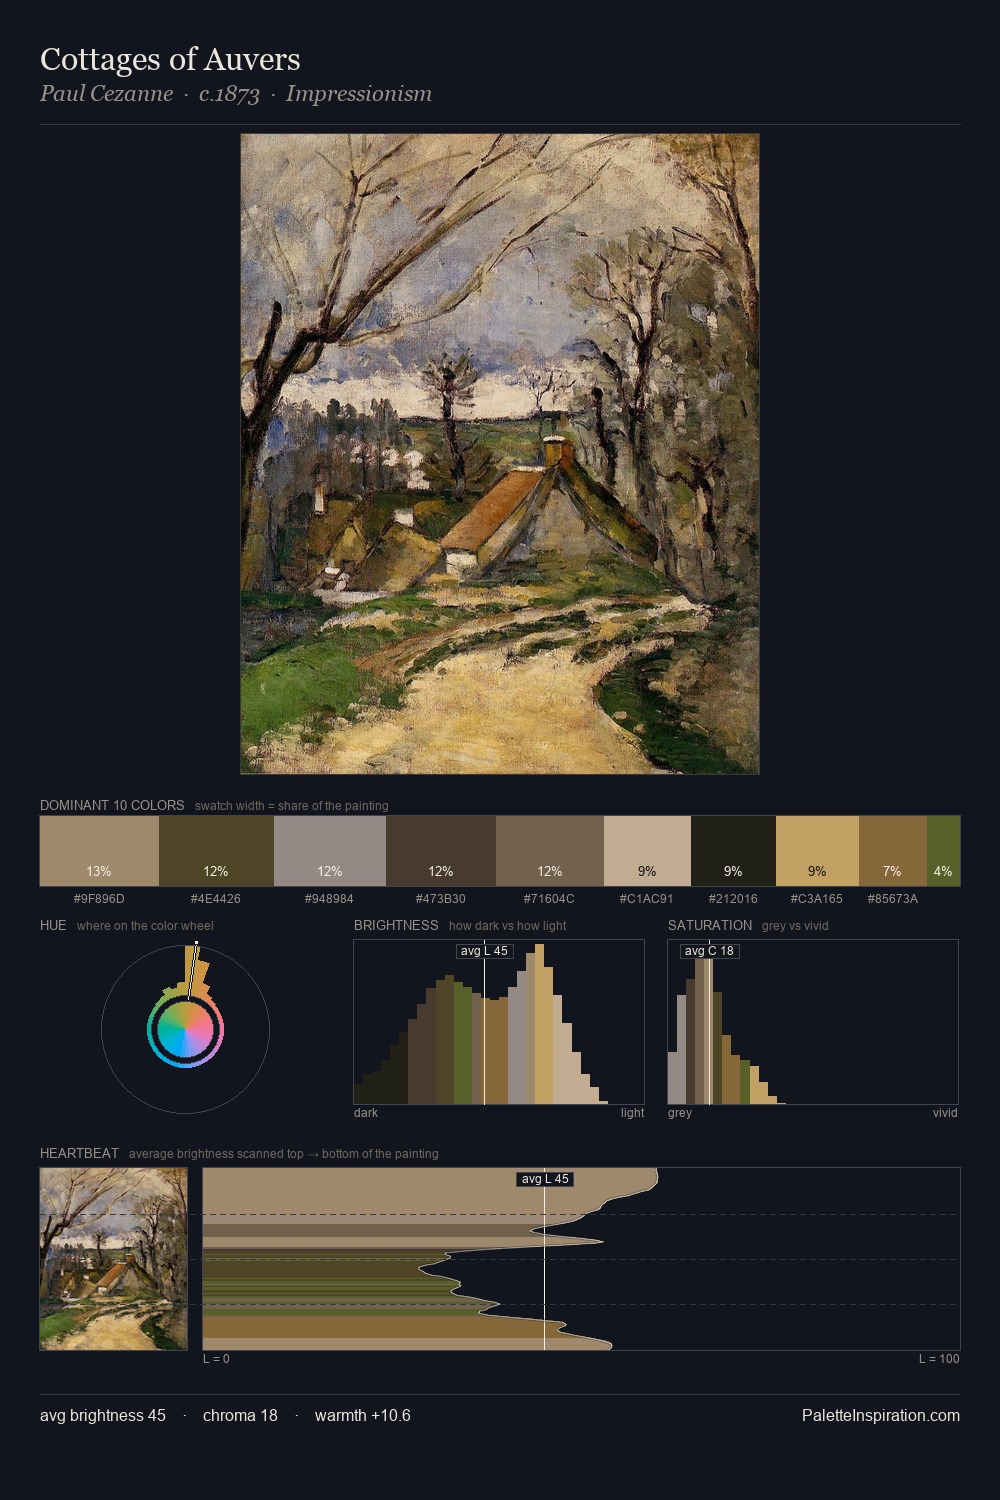
Task: Click the 'SATURATION' section heading
Action: [x=710, y=925]
